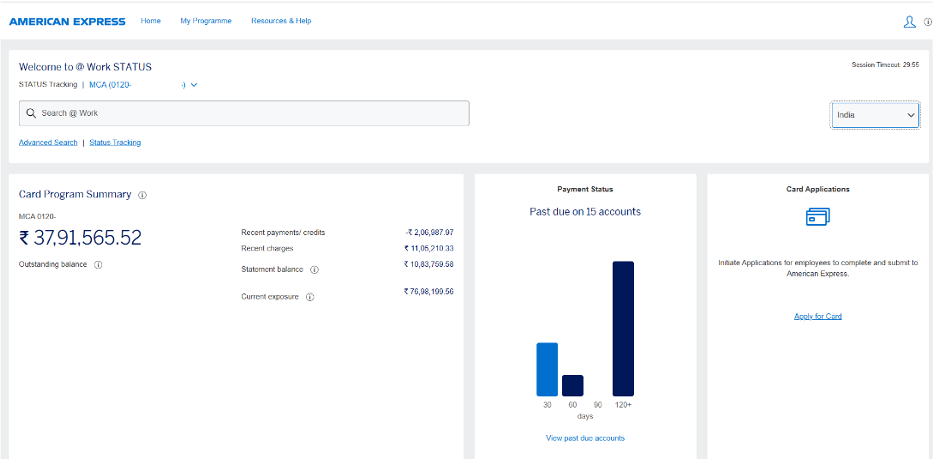Click info icon beside Statement balance
The height and width of the screenshot is (460, 933).
(x=314, y=270)
